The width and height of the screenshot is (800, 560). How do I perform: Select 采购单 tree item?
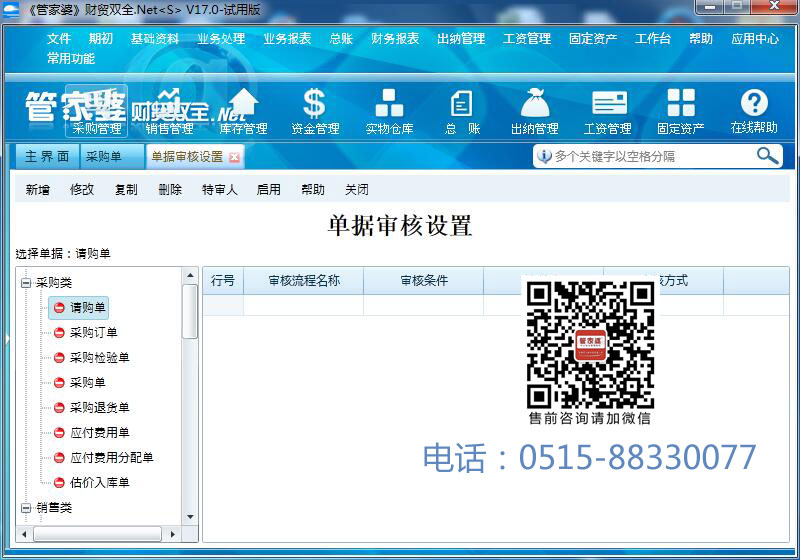point(87,383)
